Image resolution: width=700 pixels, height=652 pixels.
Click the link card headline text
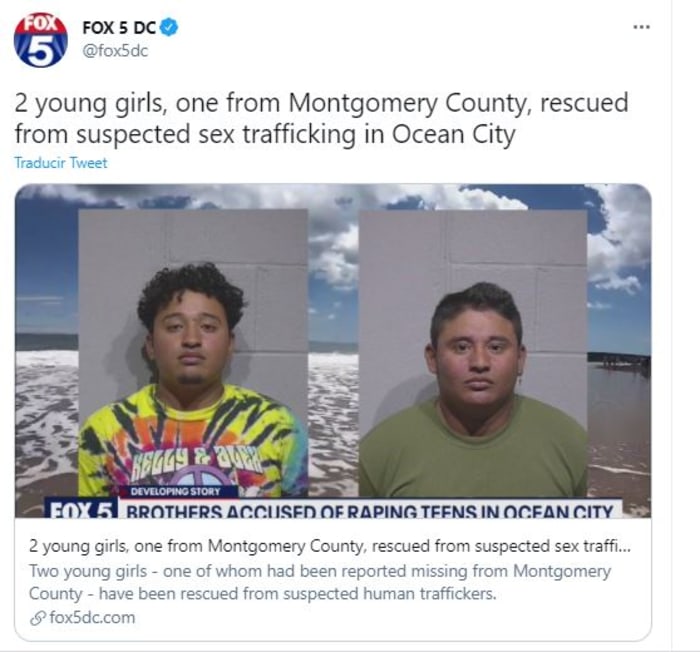(329, 546)
